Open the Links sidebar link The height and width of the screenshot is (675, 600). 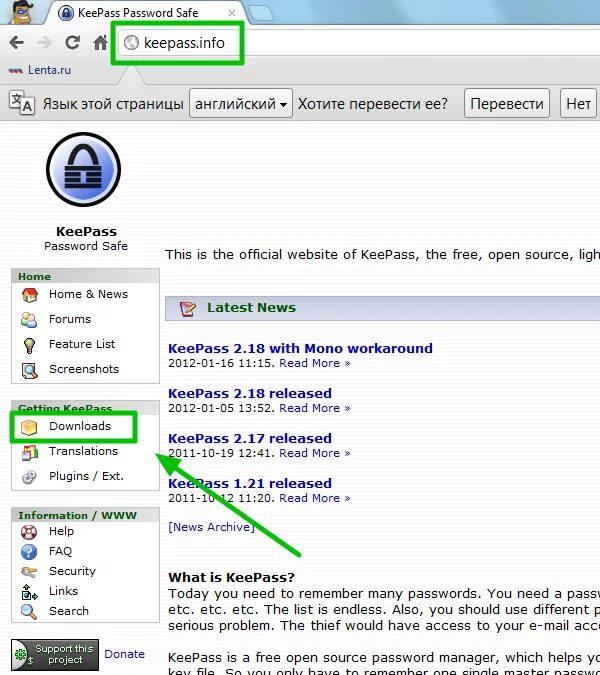[63, 591]
